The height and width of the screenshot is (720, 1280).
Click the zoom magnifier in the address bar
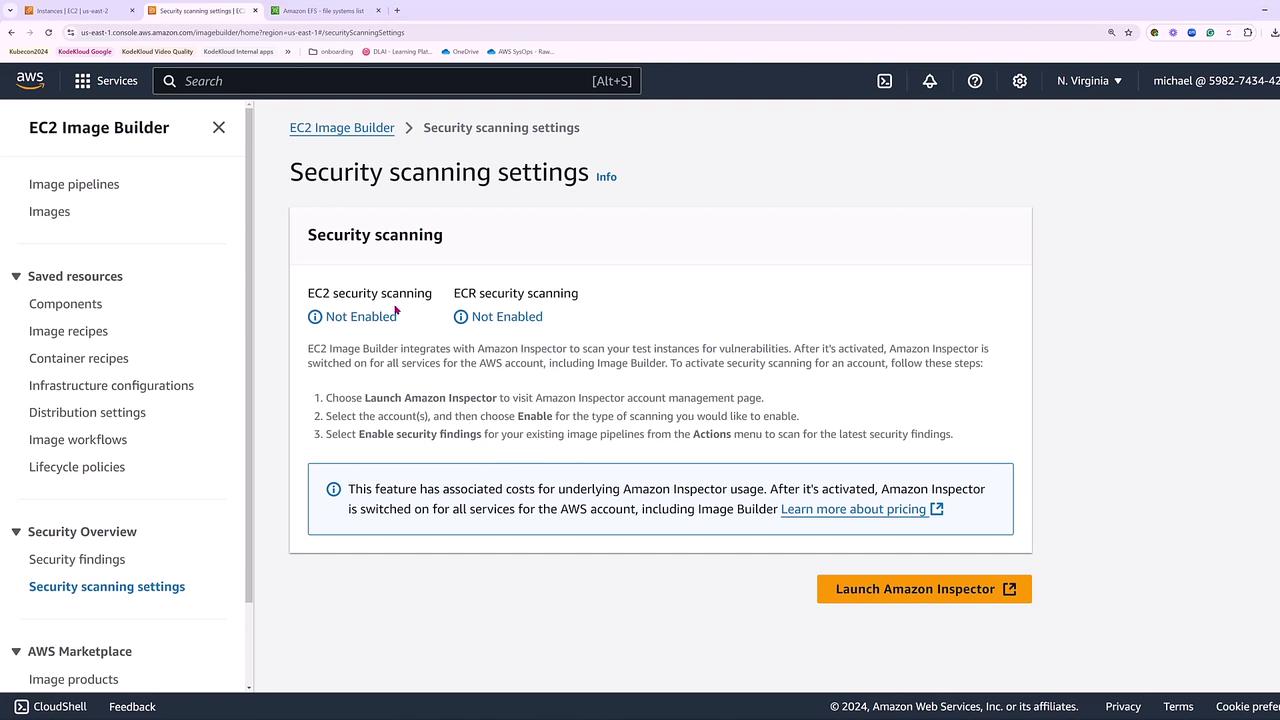click(x=1111, y=32)
